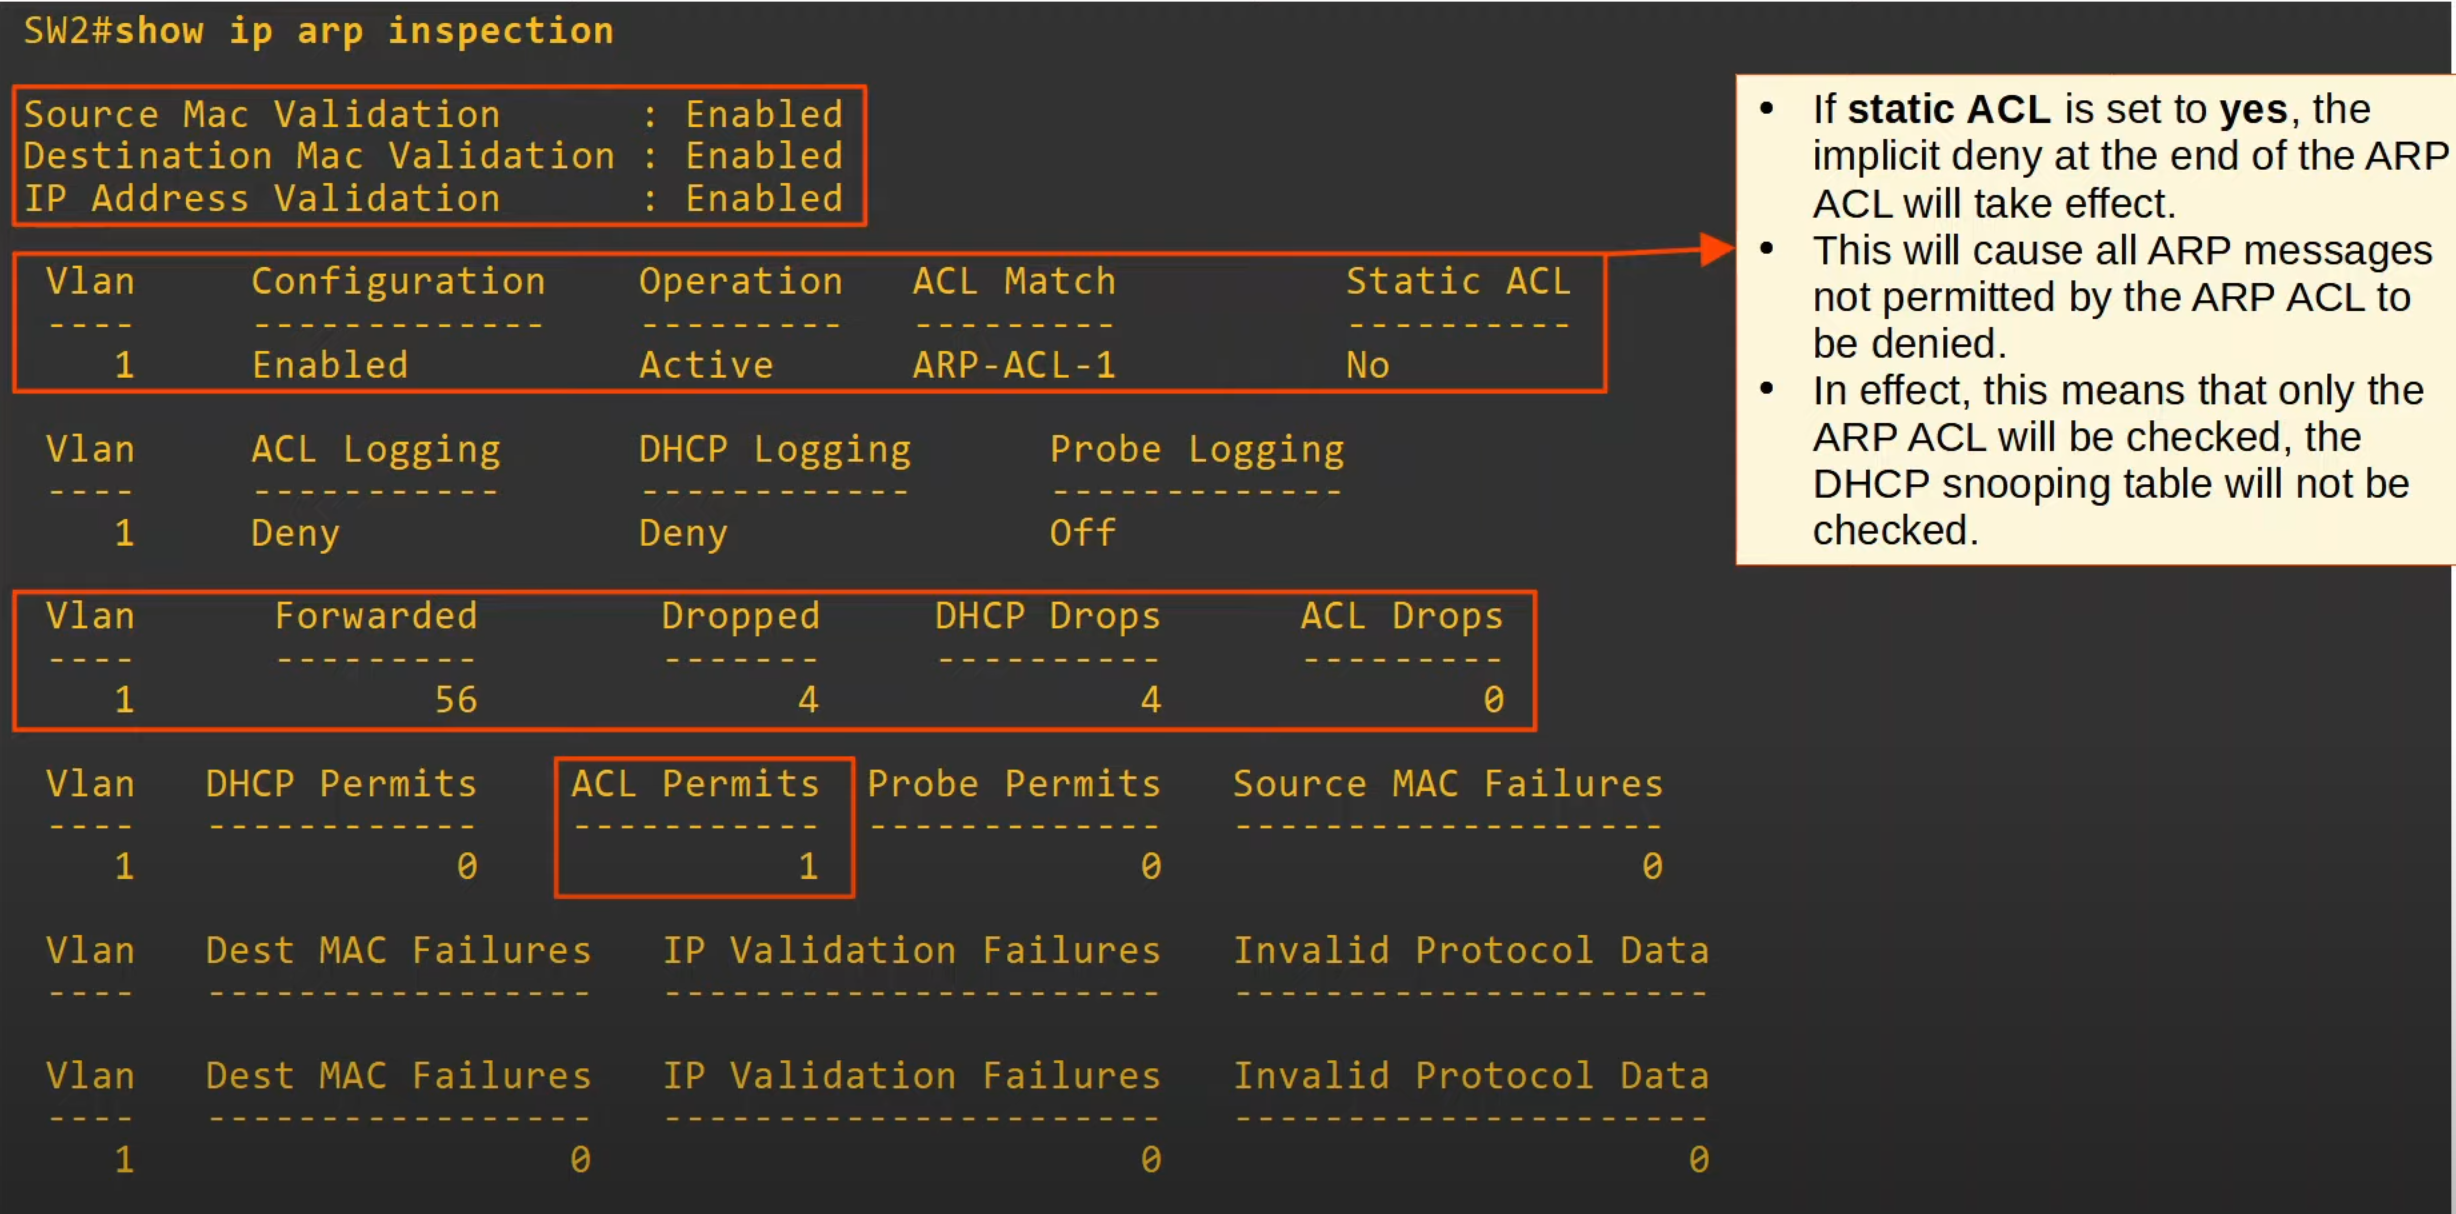Click the Probe Logging 'Off' value

point(1082,532)
